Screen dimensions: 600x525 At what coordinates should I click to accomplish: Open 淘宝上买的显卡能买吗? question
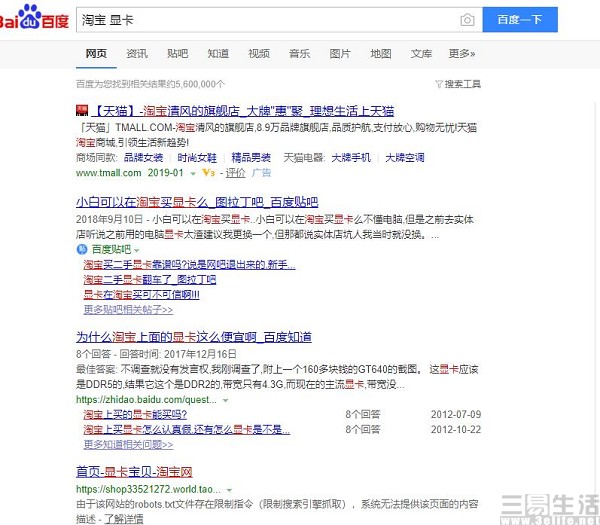[x=135, y=415]
